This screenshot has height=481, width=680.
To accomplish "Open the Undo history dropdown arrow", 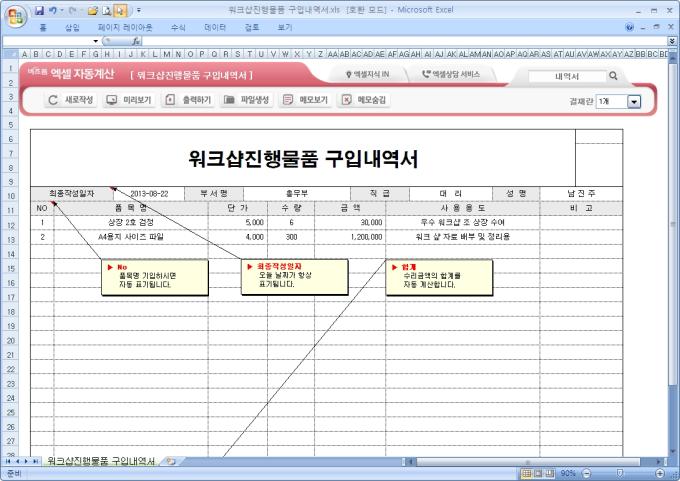I will pyautogui.click(x=62, y=10).
